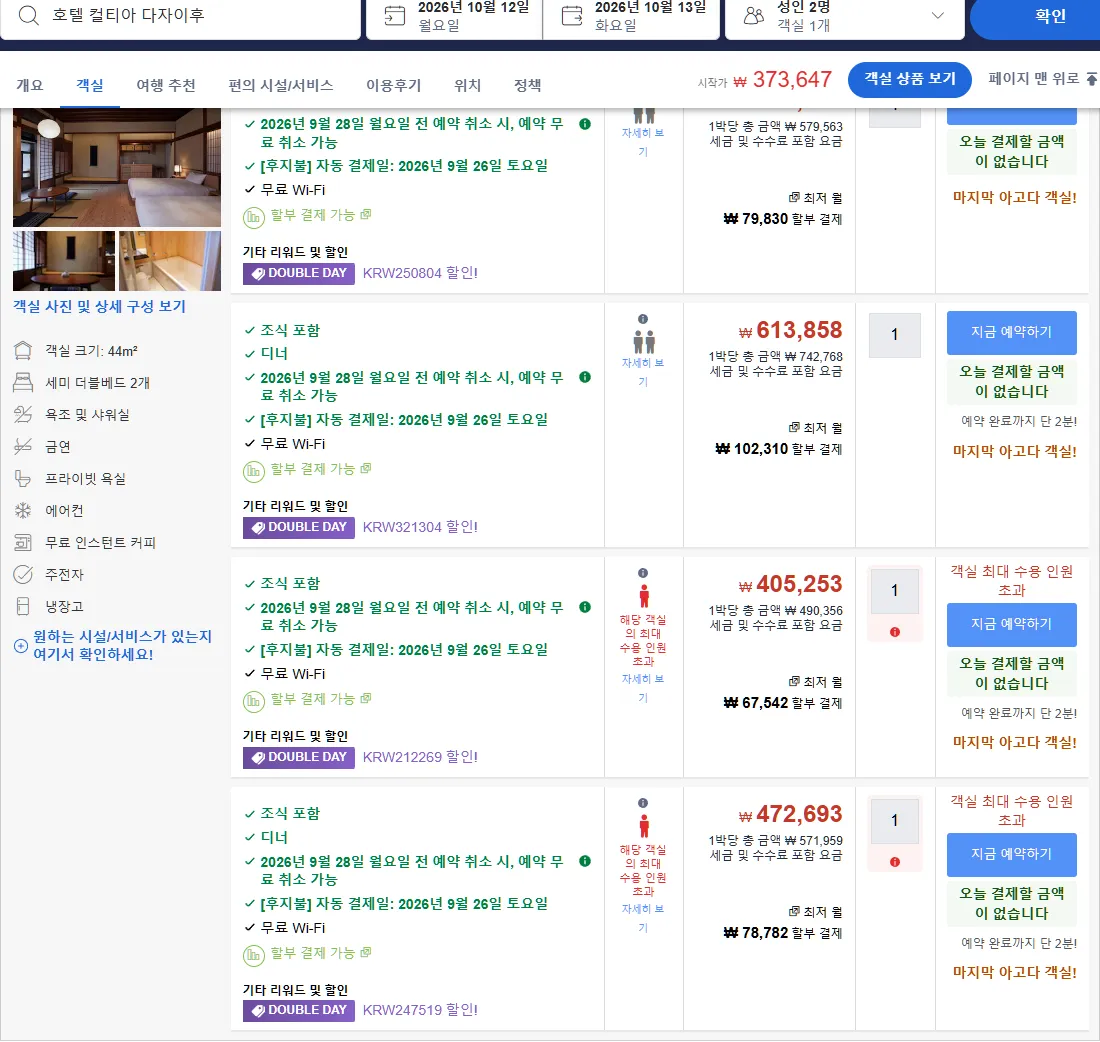1100x1042 pixels.
Task: Open the main room photo thumbnail
Action: pyautogui.click(x=116, y=168)
